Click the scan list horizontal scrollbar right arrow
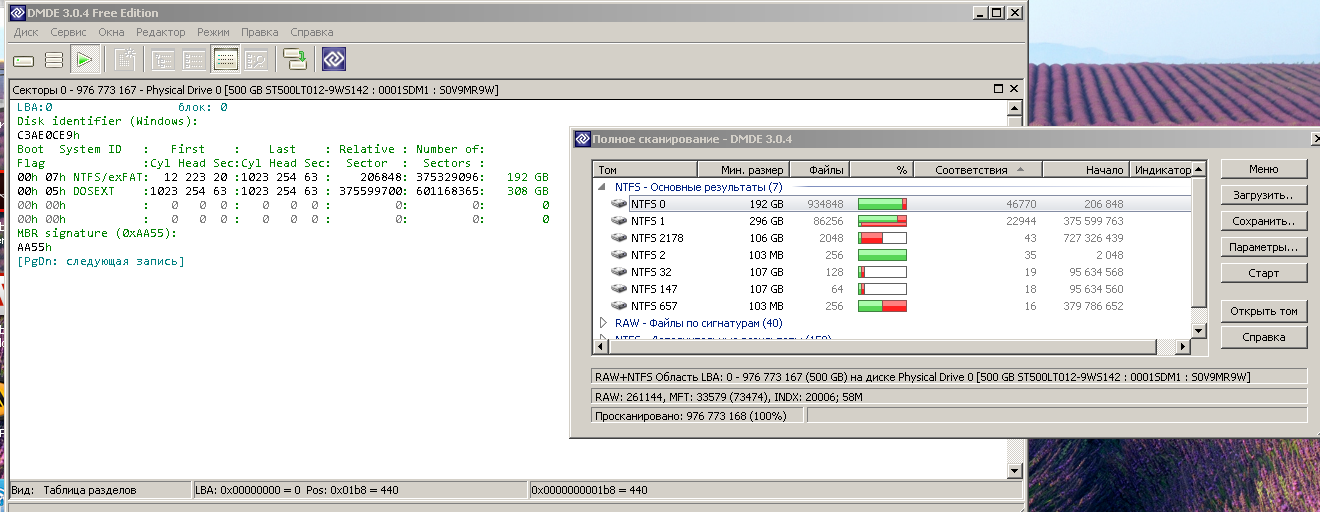1320x512 pixels. pyautogui.click(x=1183, y=346)
